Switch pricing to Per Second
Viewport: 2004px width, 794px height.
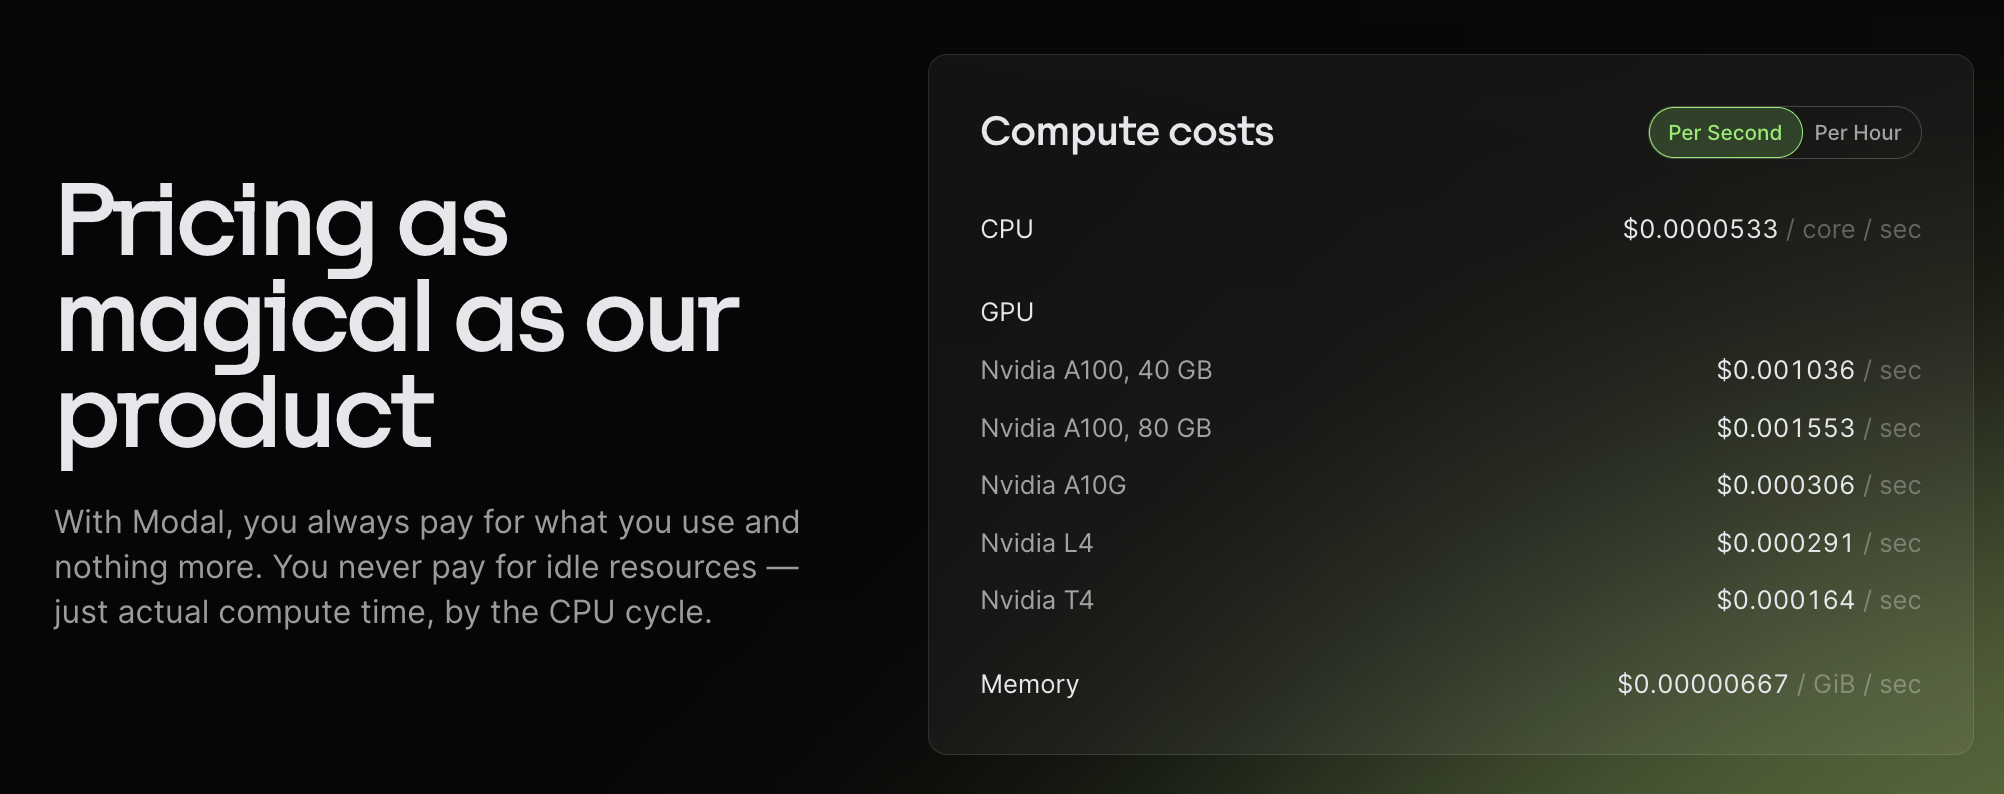(x=1724, y=133)
